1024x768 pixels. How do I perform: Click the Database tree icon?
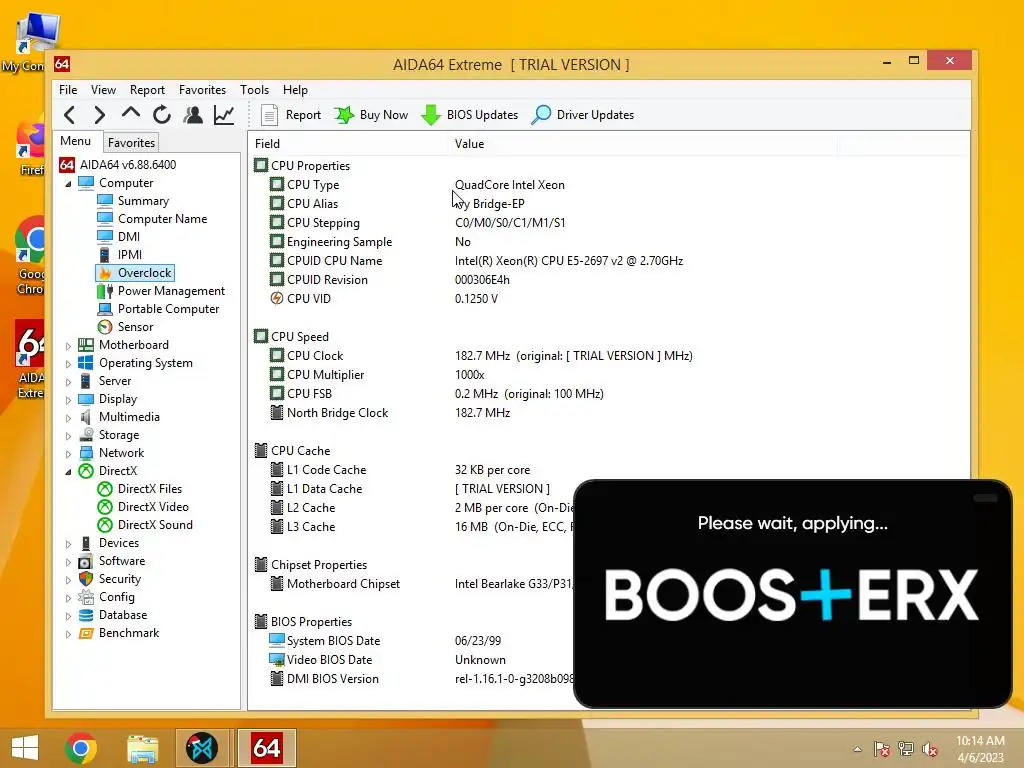[86, 615]
